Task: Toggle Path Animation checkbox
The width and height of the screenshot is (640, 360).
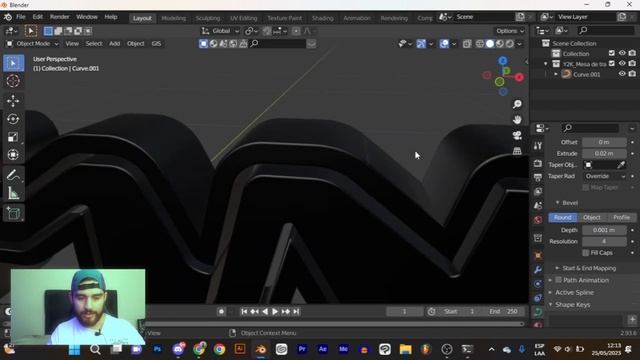Action: click(x=558, y=280)
